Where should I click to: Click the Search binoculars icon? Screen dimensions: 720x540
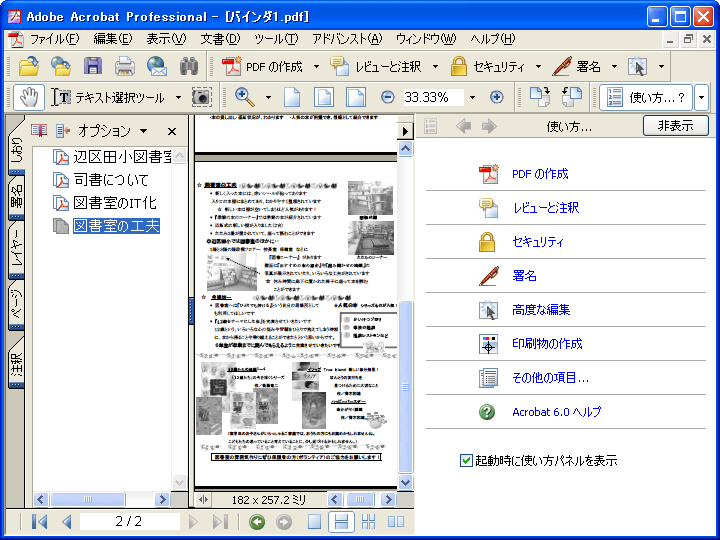pyautogui.click(x=189, y=67)
